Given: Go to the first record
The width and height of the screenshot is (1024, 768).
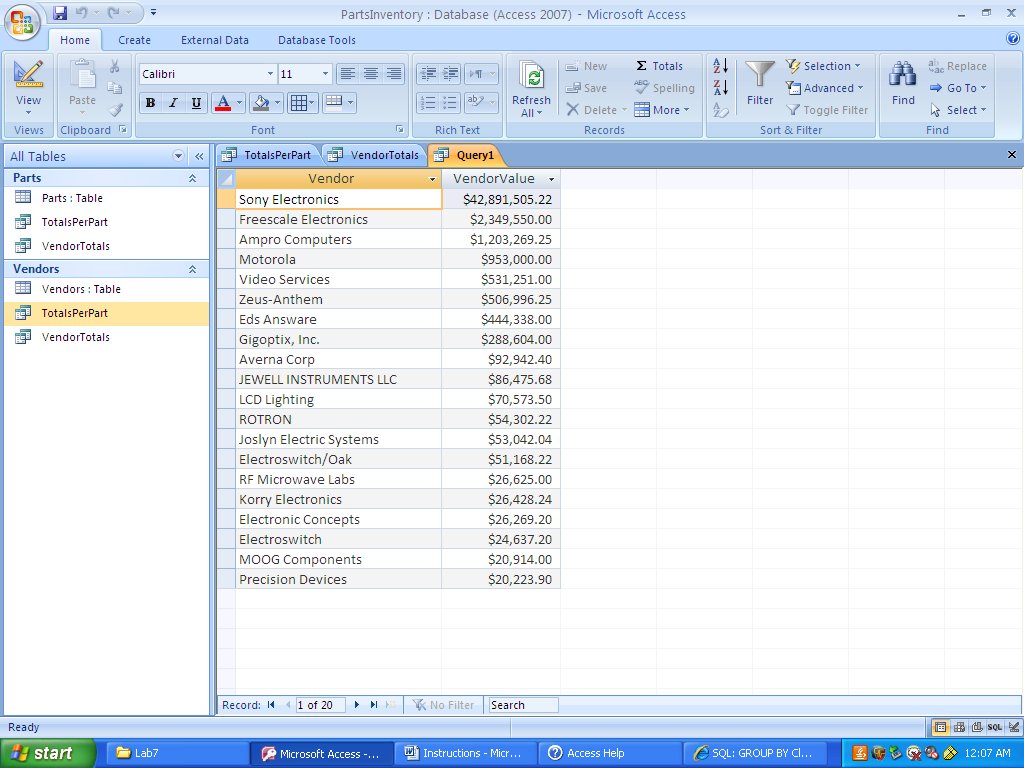Looking at the screenshot, I should [x=271, y=705].
